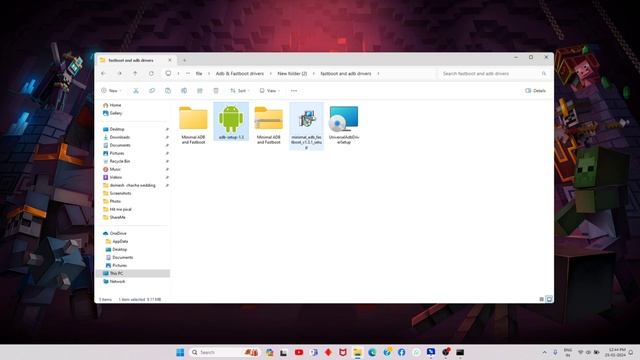Click 'Adb & Fastboot drivers' breadcrumb
640x360 pixels.
click(240, 73)
